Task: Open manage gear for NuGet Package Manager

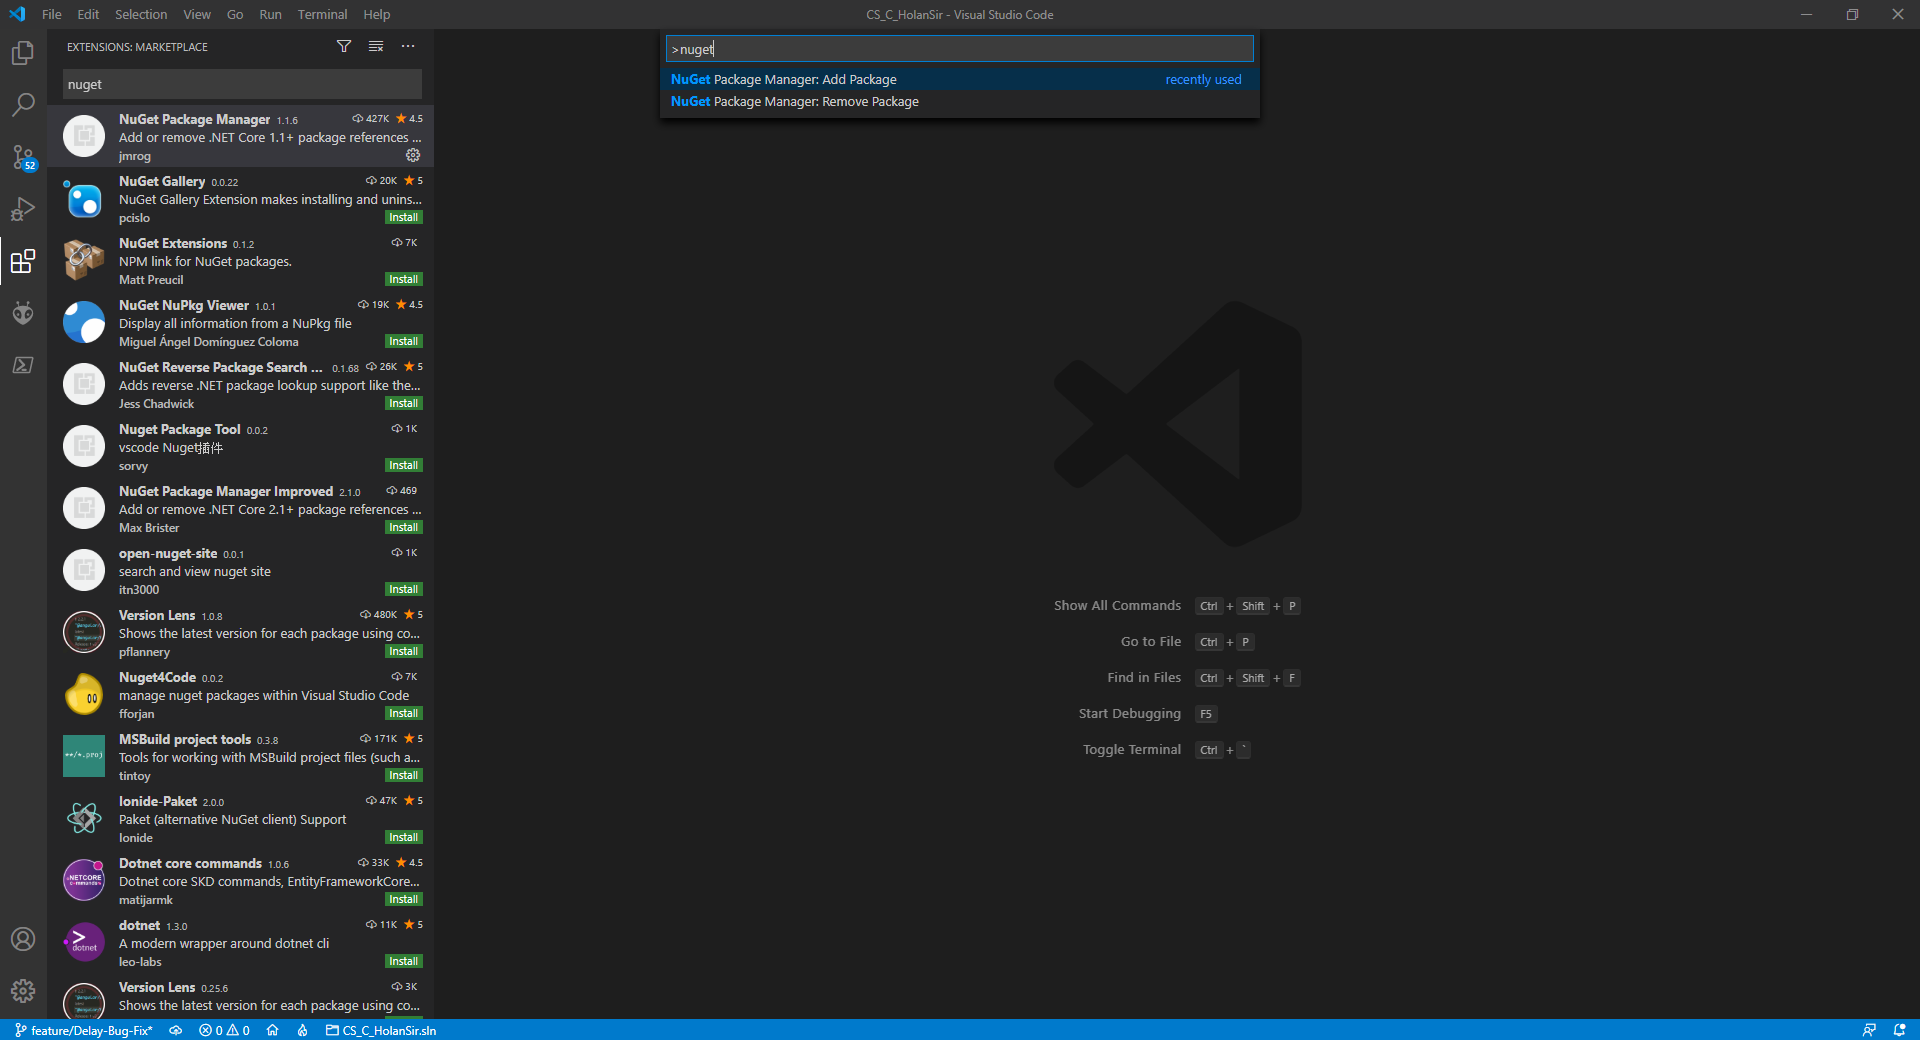Action: point(413,156)
